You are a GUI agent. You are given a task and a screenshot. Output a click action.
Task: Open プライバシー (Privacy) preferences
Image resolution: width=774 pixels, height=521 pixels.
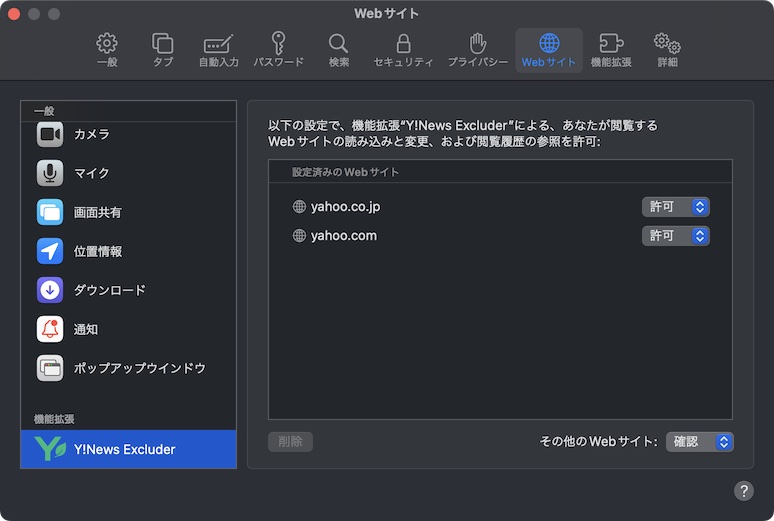(478, 50)
